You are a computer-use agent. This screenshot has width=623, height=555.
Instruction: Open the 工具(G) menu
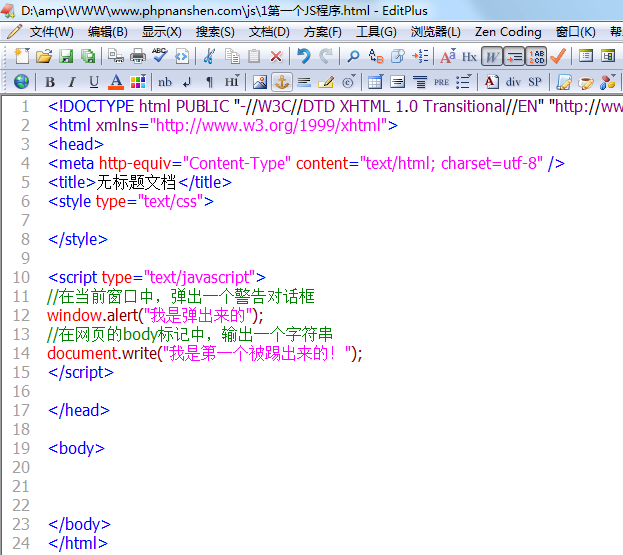(x=376, y=32)
